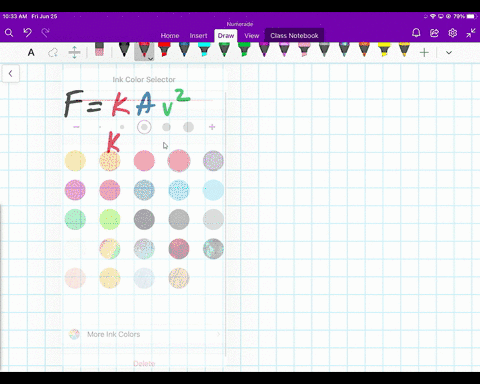The image size is (480, 384).
Task: Click the Ink Color Selector heading
Action: pyautogui.click(x=144, y=79)
